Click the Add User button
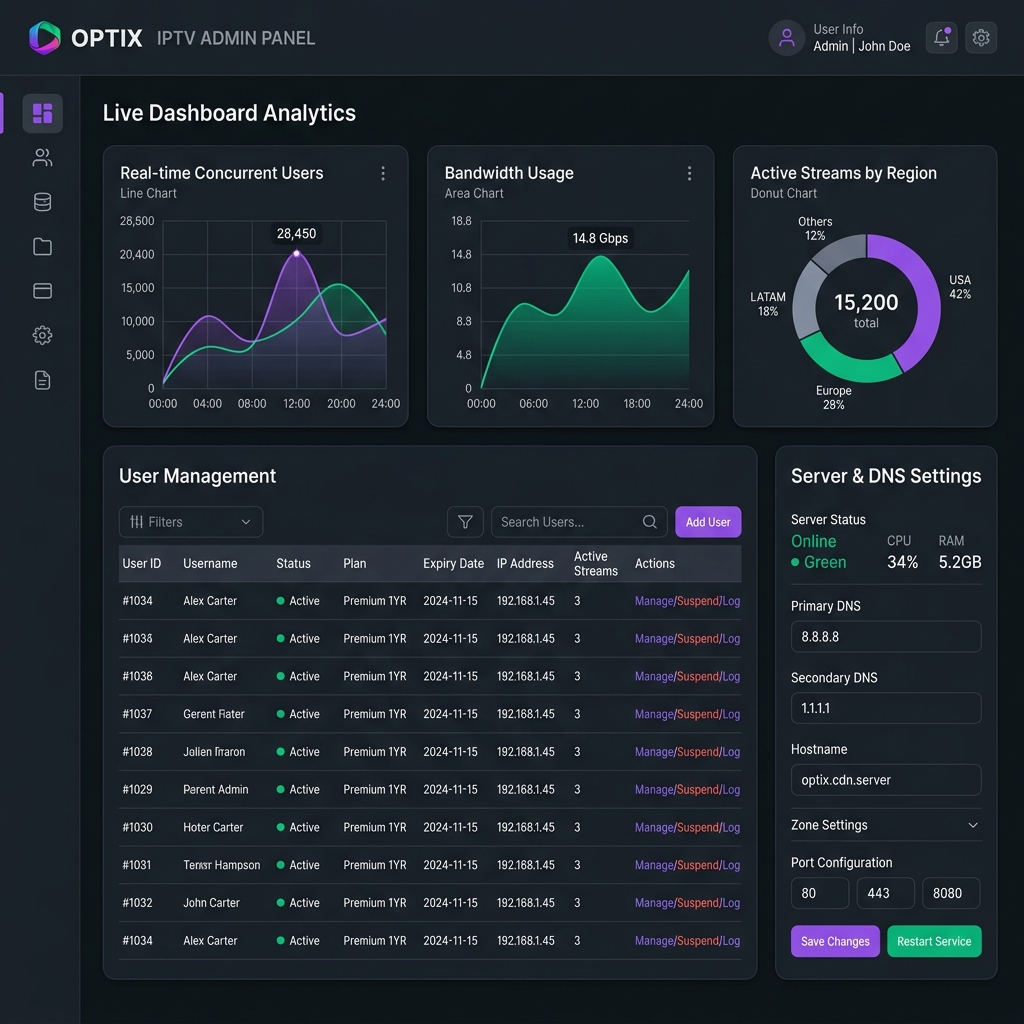Viewport: 1024px width, 1024px height. click(x=708, y=522)
